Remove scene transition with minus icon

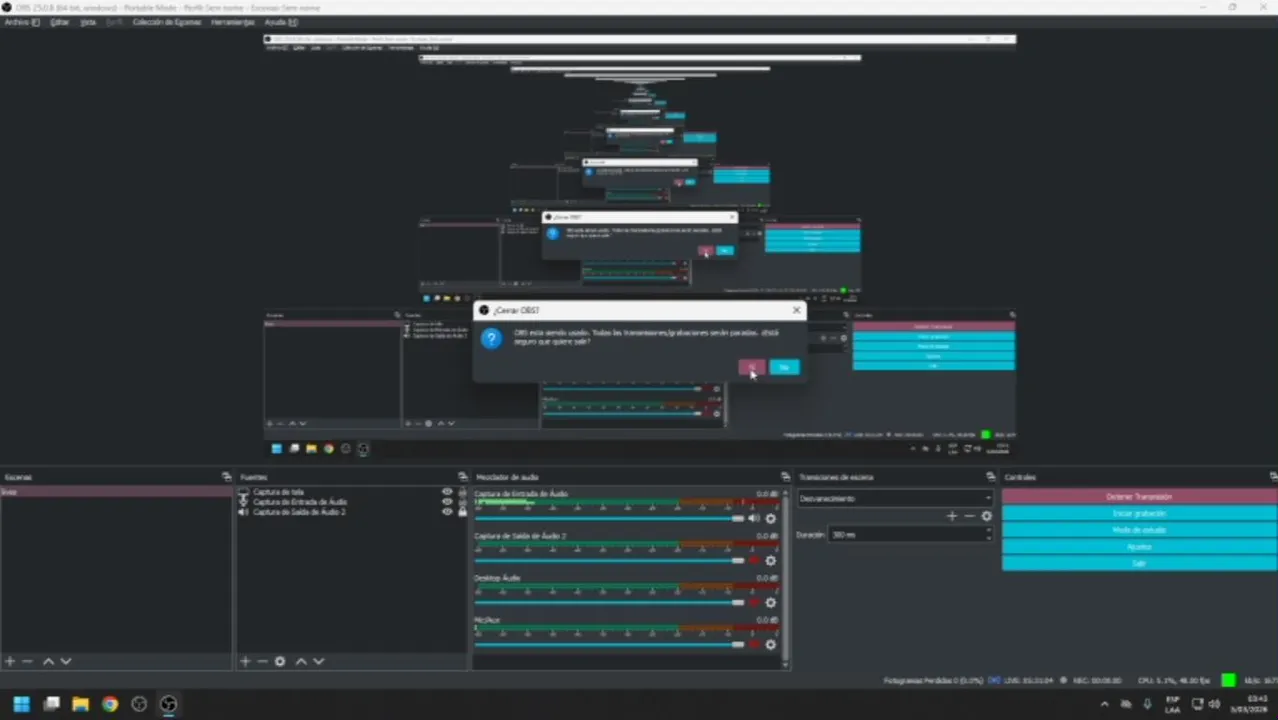point(969,516)
